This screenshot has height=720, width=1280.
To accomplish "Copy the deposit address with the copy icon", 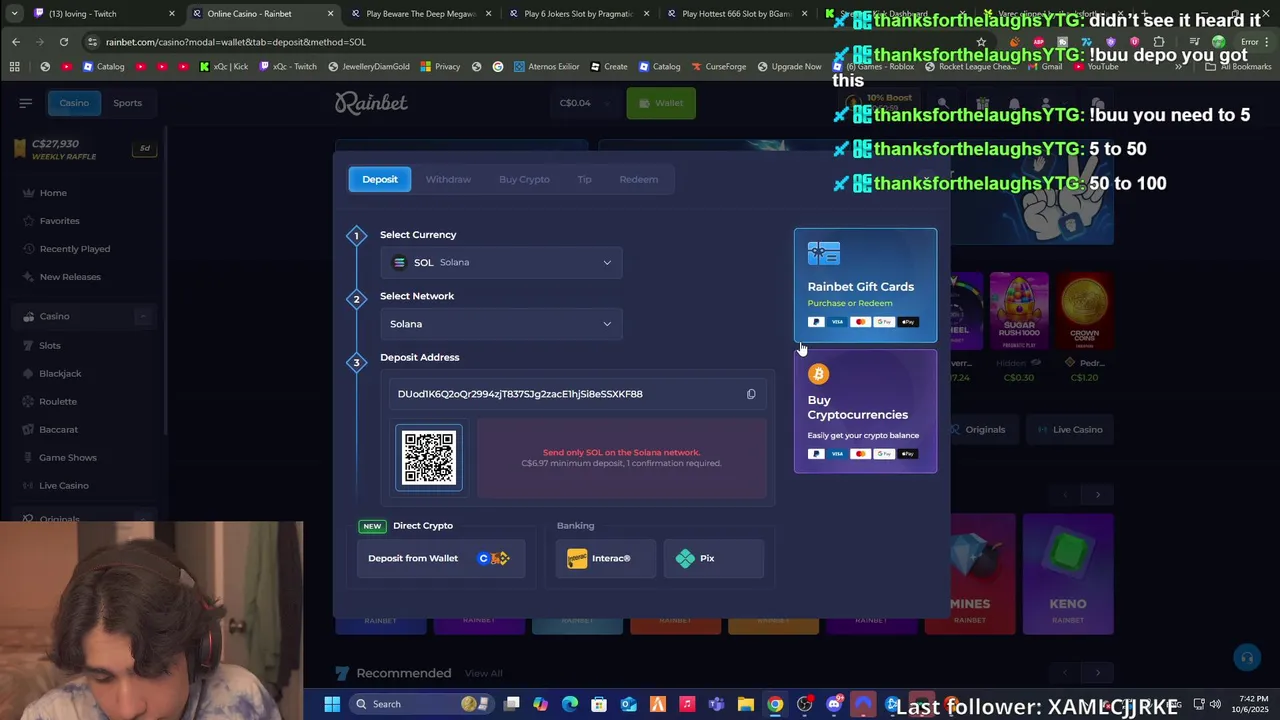I will pos(751,394).
